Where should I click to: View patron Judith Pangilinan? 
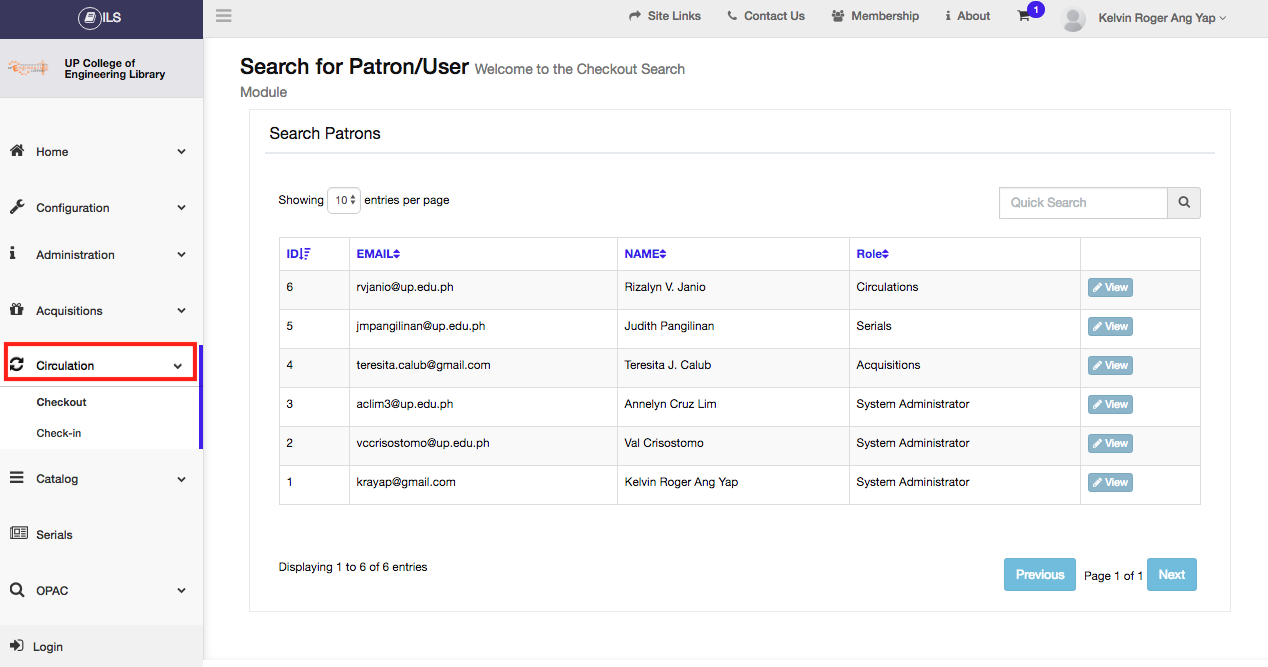pyautogui.click(x=1110, y=327)
